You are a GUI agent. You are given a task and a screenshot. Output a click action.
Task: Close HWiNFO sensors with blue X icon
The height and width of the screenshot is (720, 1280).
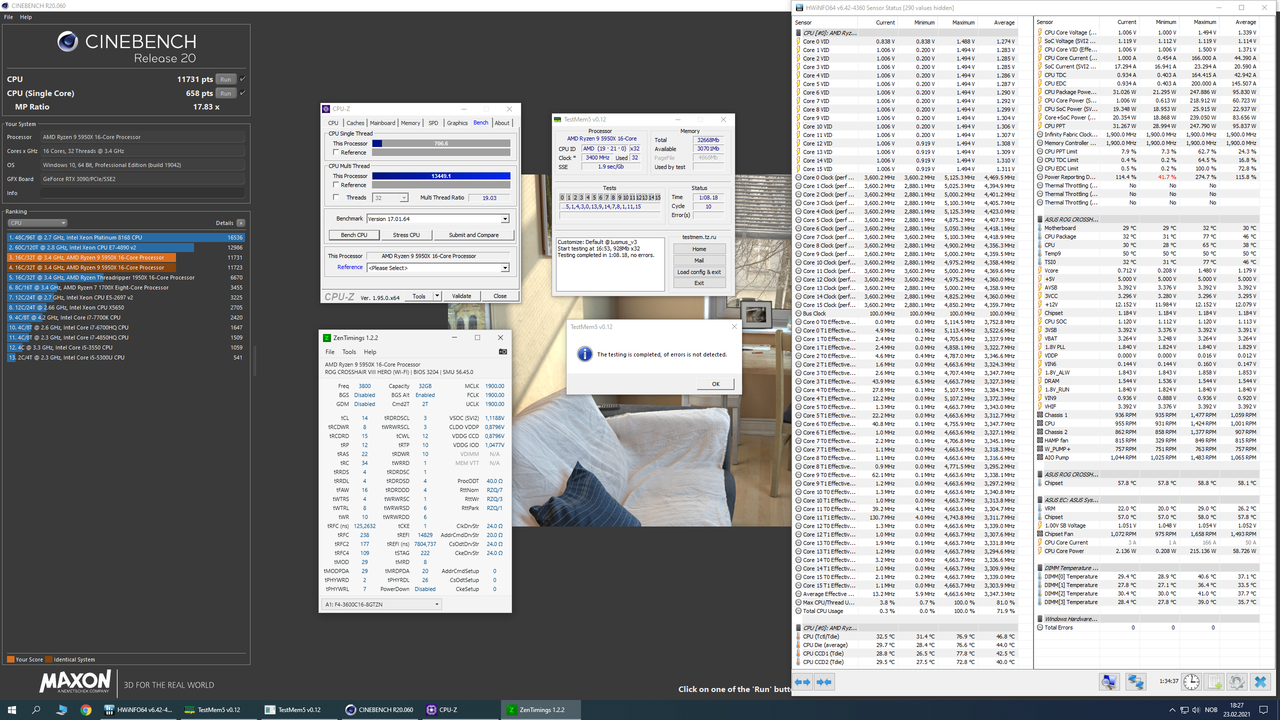point(1260,681)
